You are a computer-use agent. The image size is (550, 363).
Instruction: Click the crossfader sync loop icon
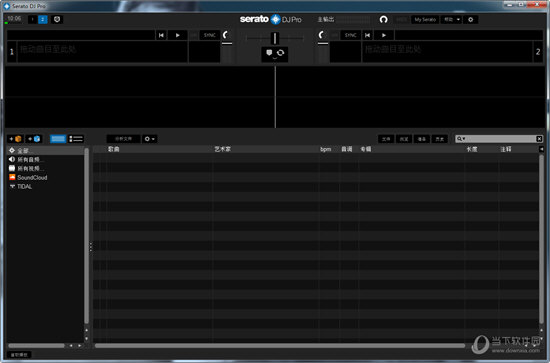point(281,53)
